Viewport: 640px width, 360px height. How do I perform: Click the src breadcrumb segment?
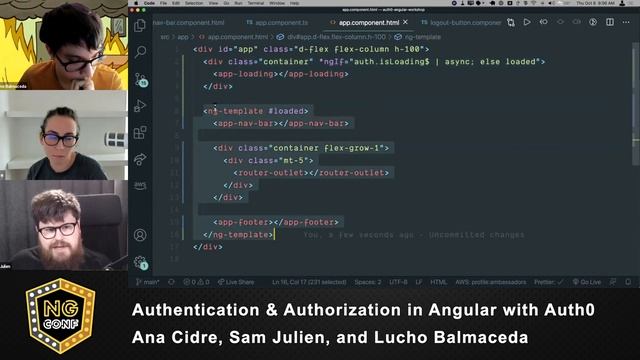pyautogui.click(x=164, y=37)
